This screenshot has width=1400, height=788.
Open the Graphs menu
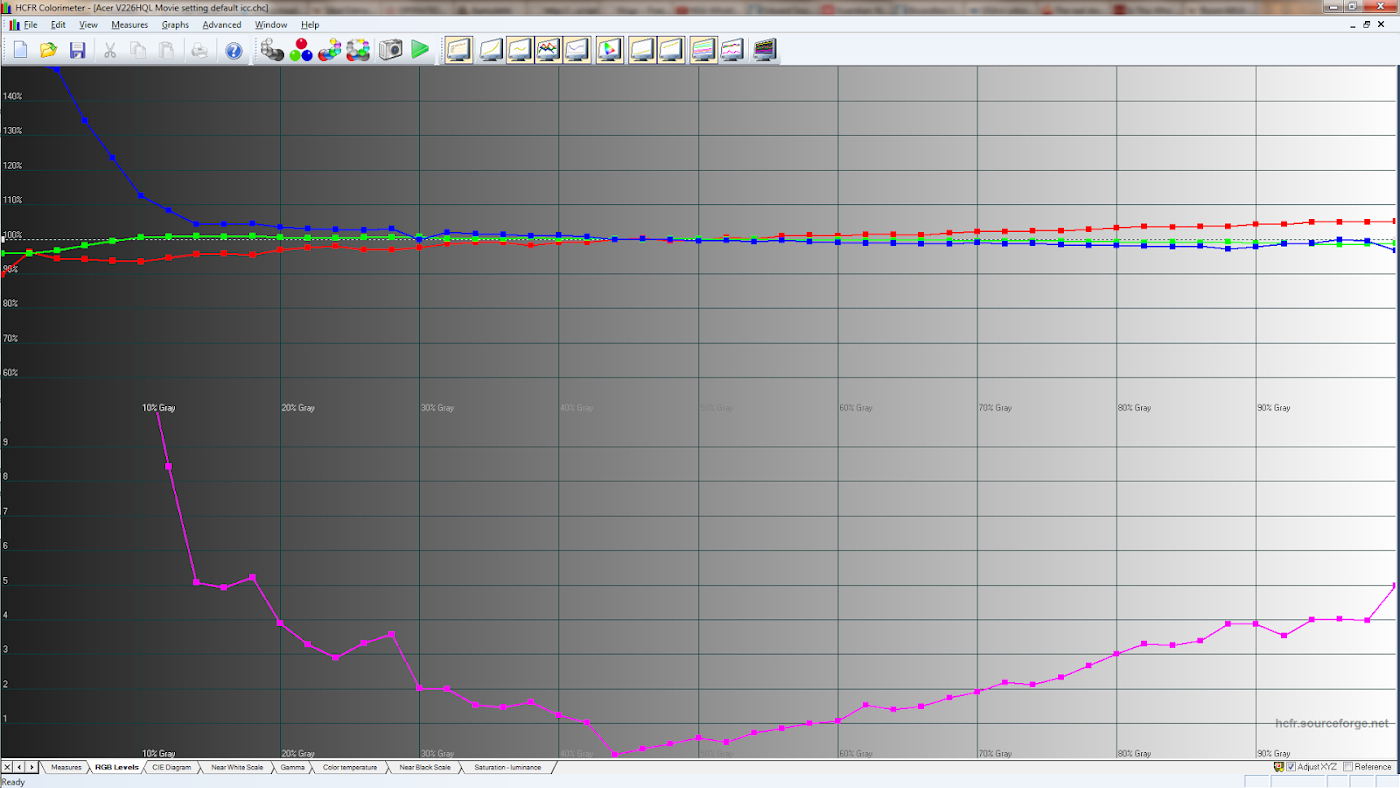(175, 25)
